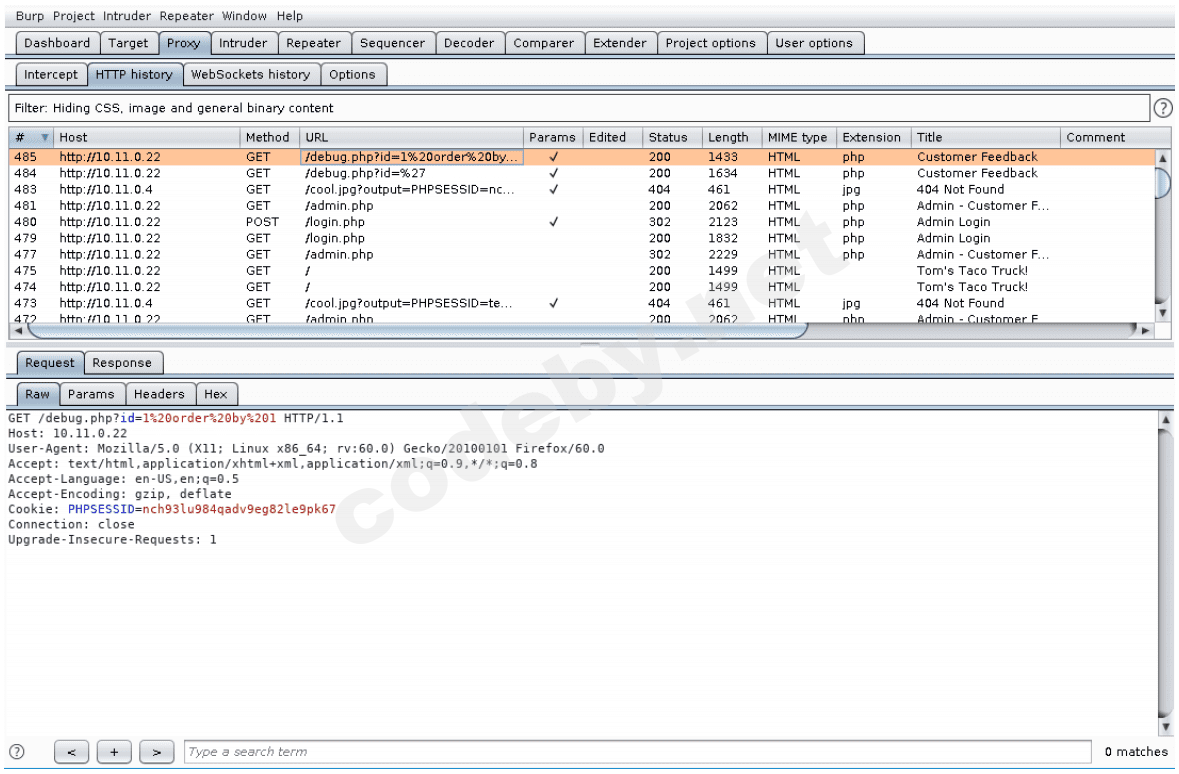Viewport: 1179px width, 774px height.
Task: Sort by Host column header
Action: click(x=147, y=138)
